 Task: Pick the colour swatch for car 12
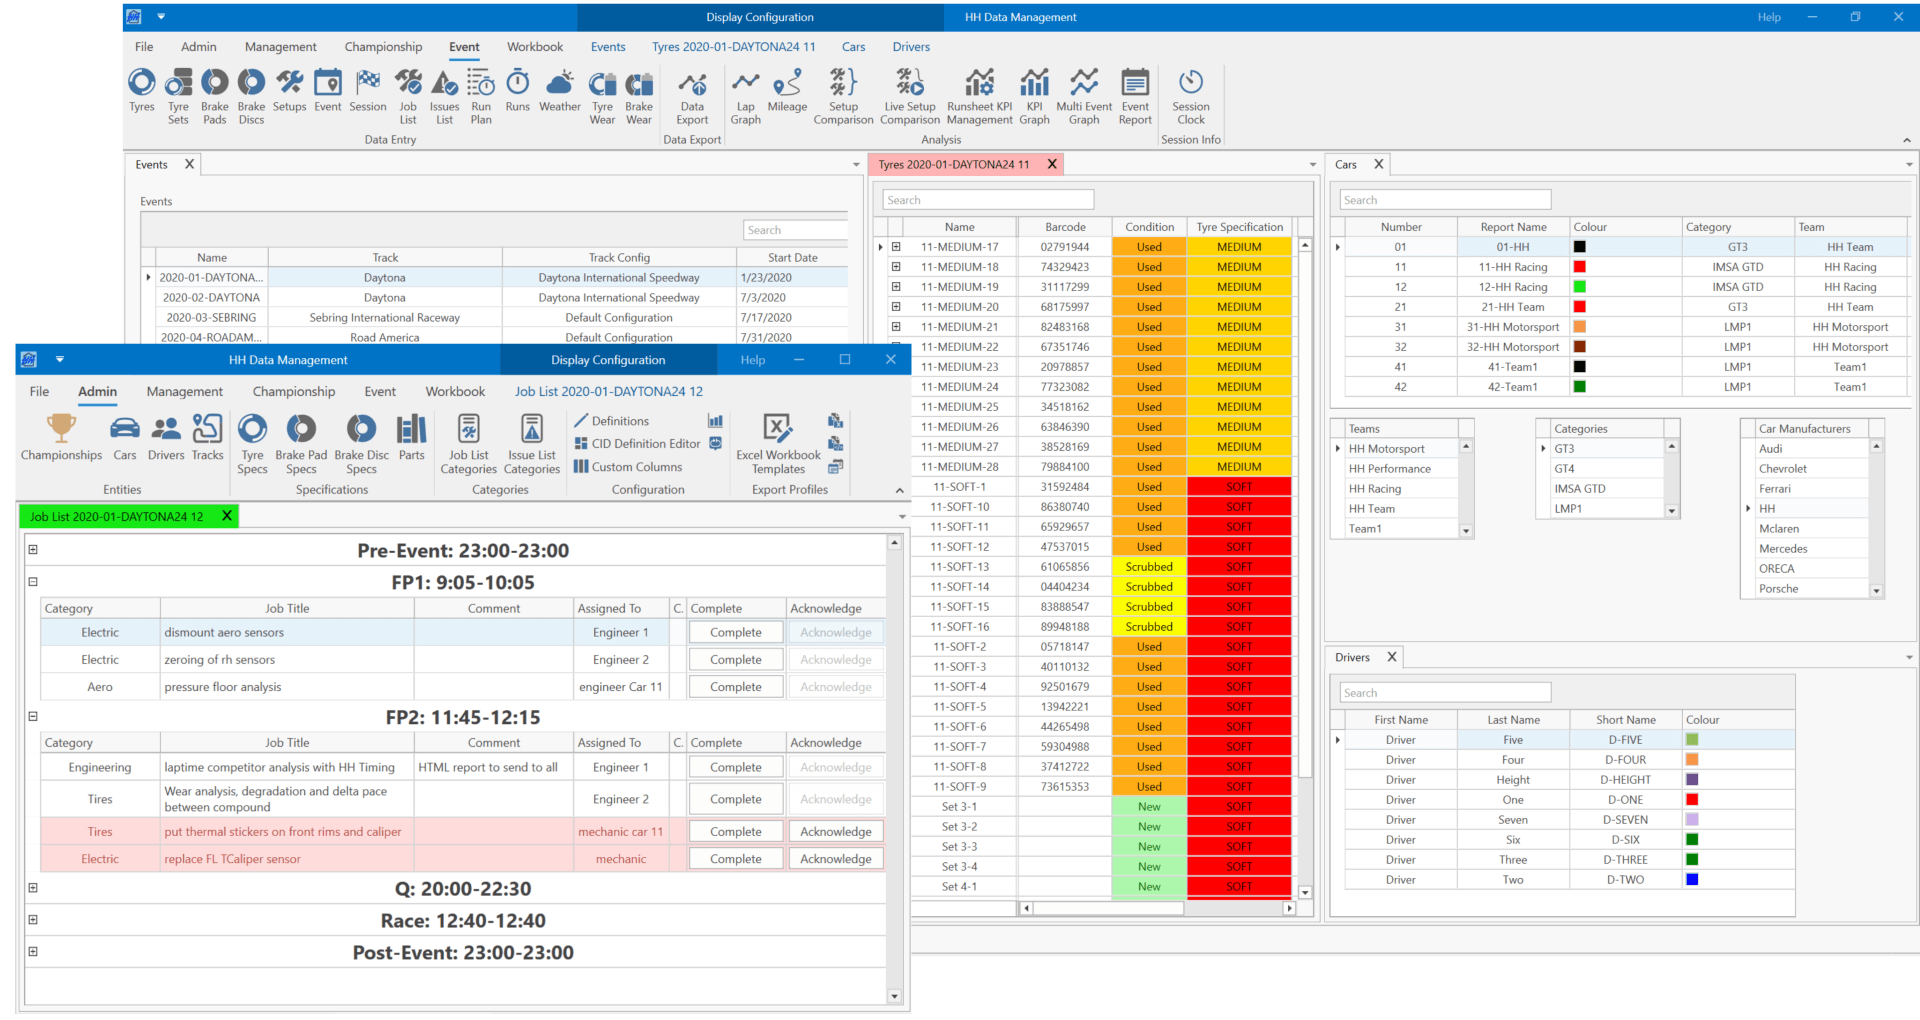(1580, 287)
